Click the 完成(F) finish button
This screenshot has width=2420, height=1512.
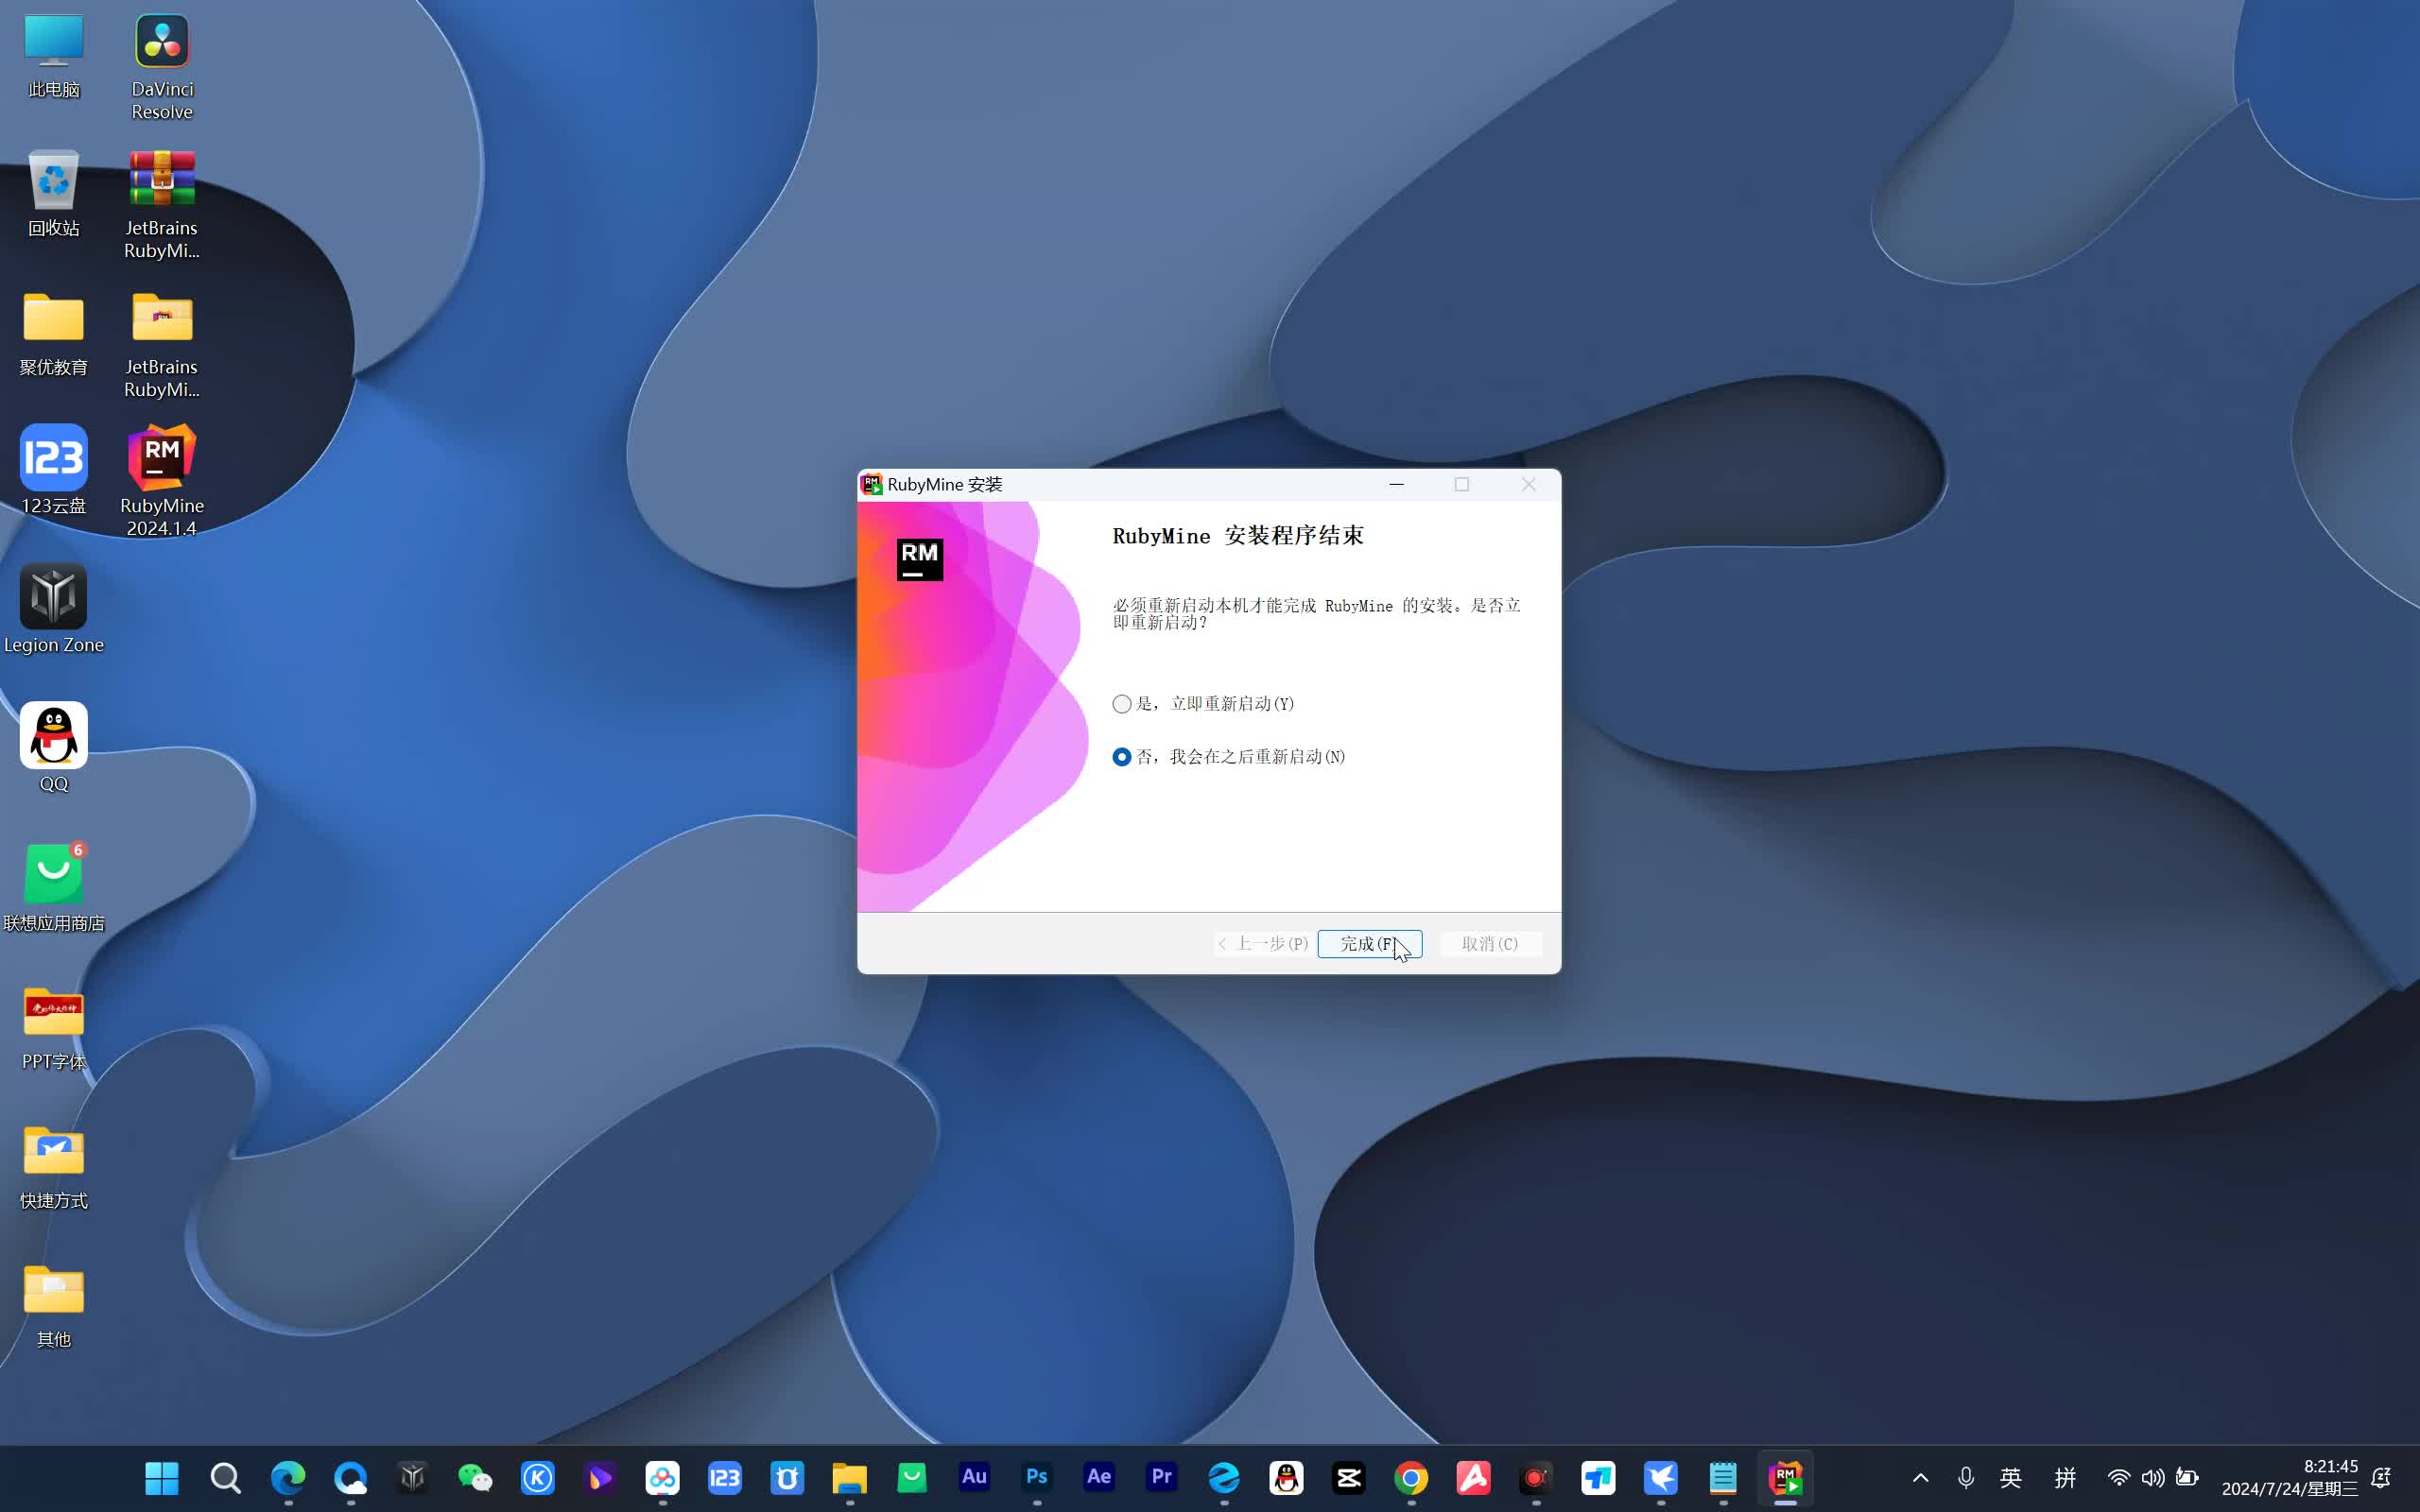pyautogui.click(x=1369, y=944)
